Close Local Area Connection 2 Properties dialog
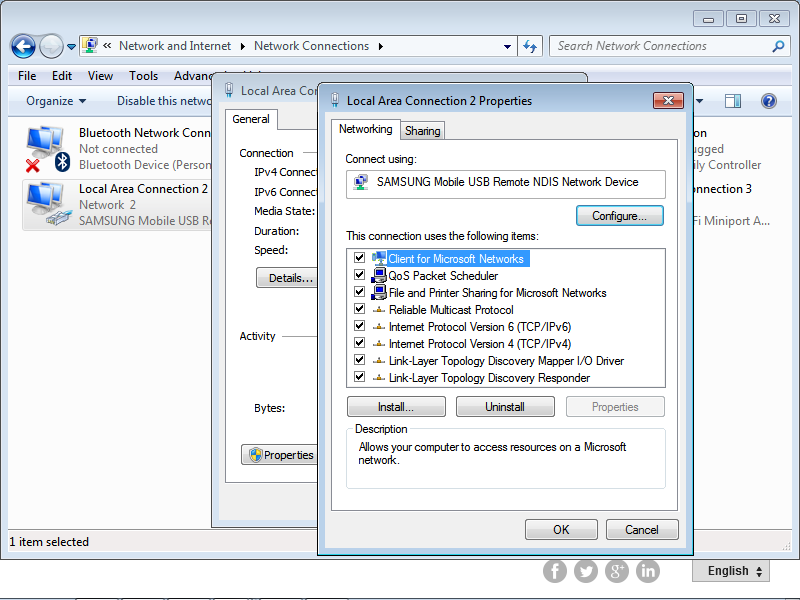 [668, 101]
